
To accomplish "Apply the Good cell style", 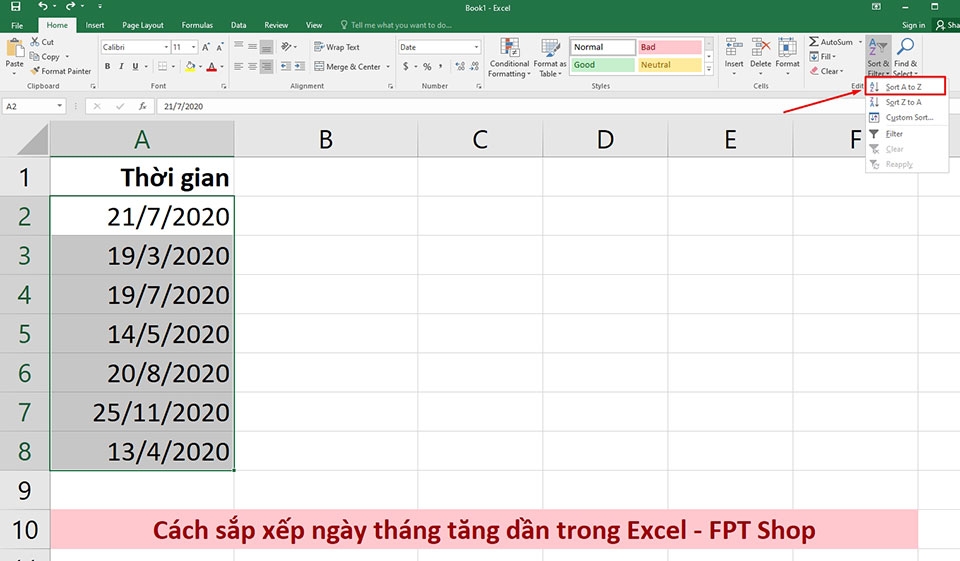I will 603,65.
